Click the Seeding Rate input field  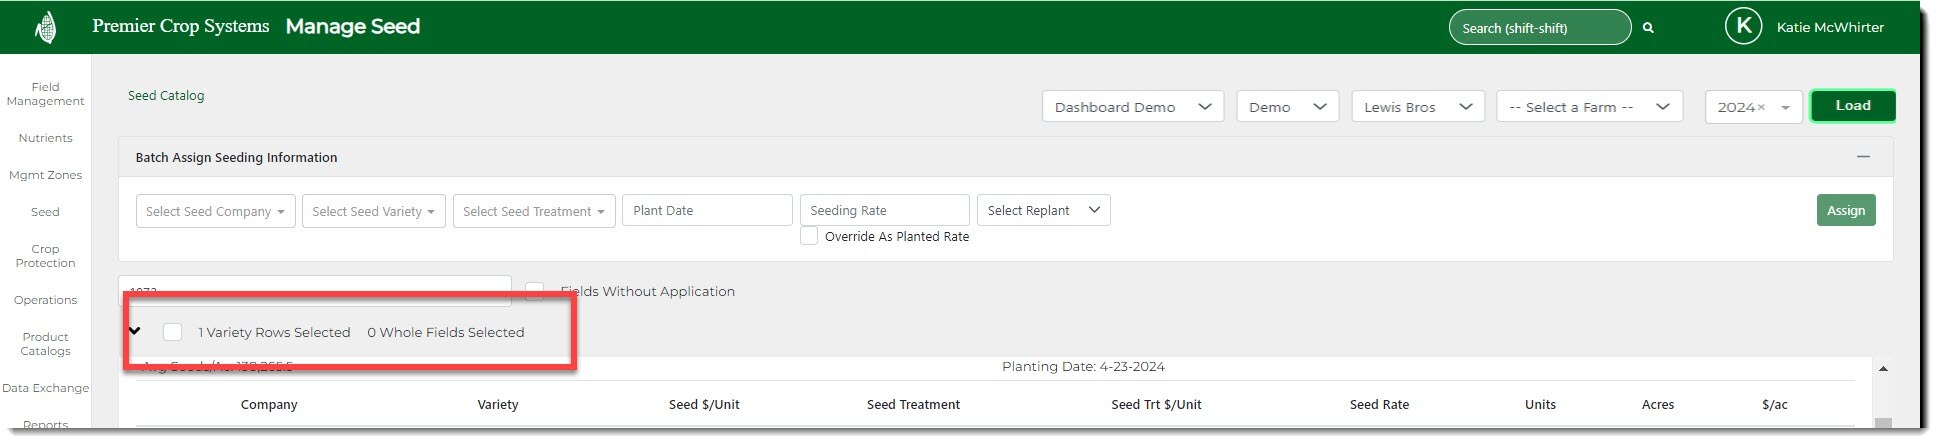tap(884, 210)
